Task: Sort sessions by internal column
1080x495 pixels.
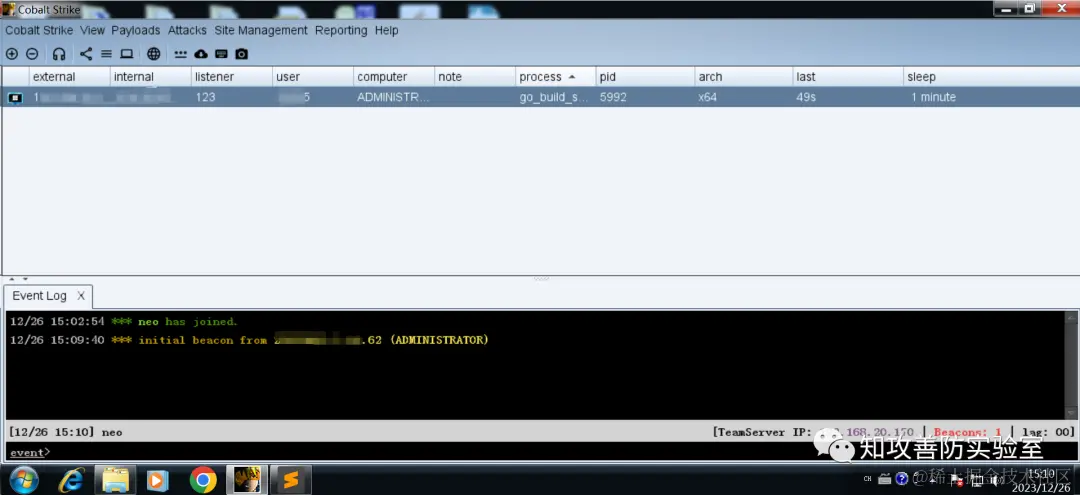Action: [150, 76]
